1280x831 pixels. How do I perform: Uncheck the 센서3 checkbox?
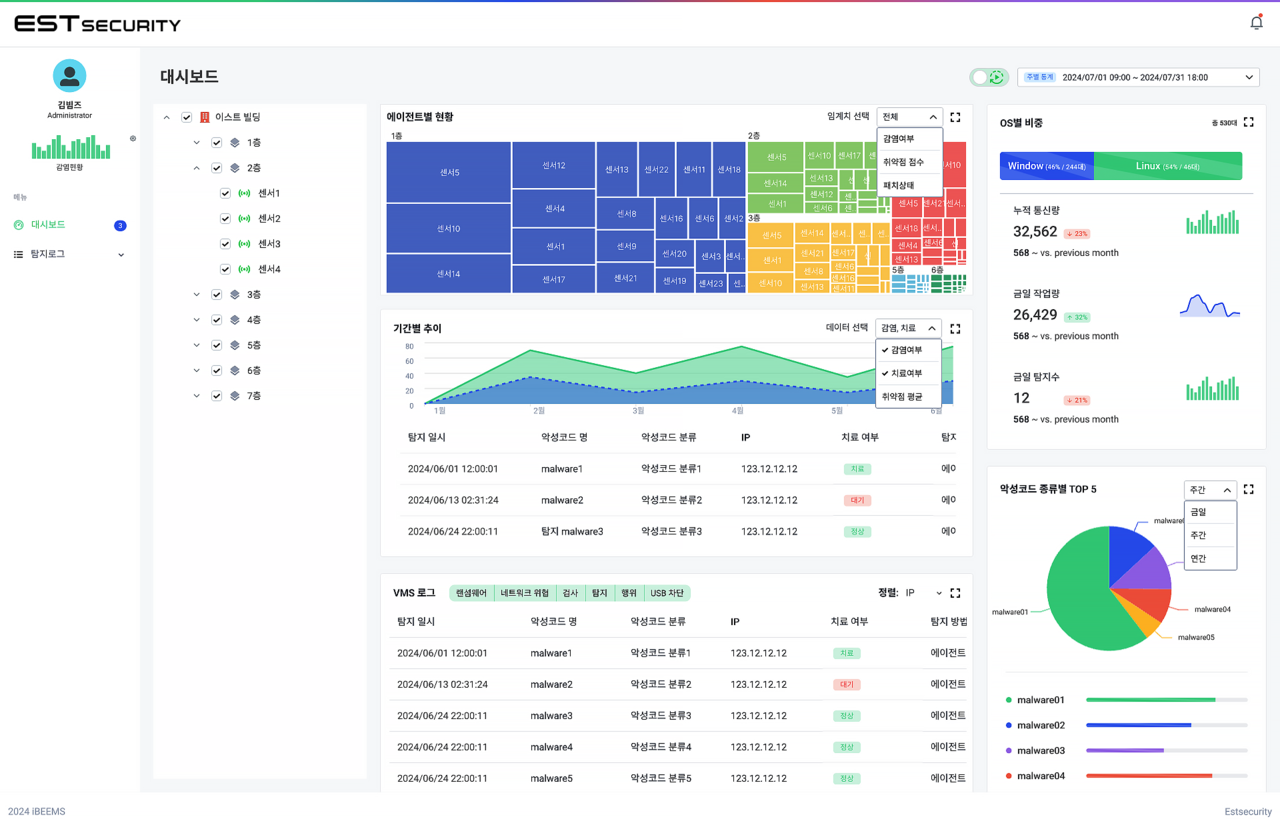pyautogui.click(x=225, y=244)
